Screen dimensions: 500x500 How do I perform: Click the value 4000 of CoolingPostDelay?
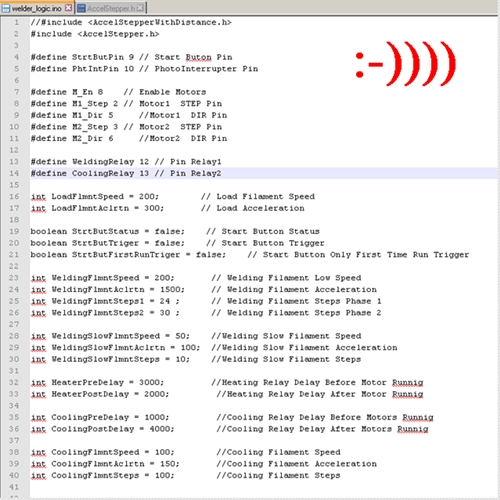tap(160, 429)
